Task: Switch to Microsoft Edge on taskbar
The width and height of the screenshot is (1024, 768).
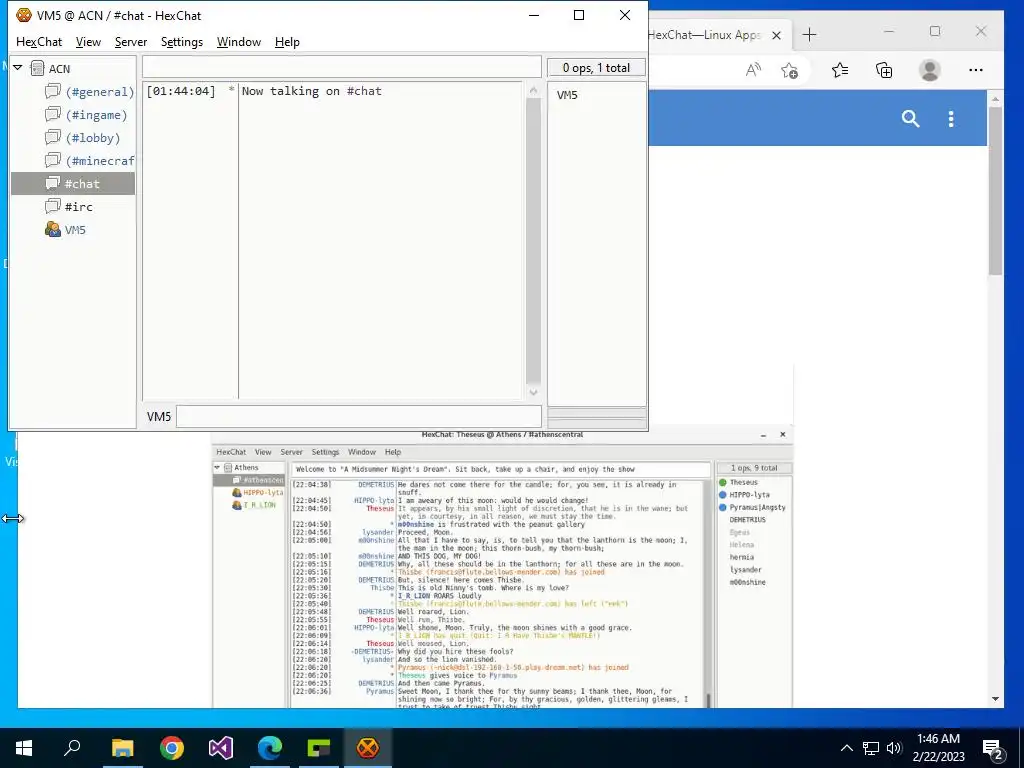Action: coord(270,747)
